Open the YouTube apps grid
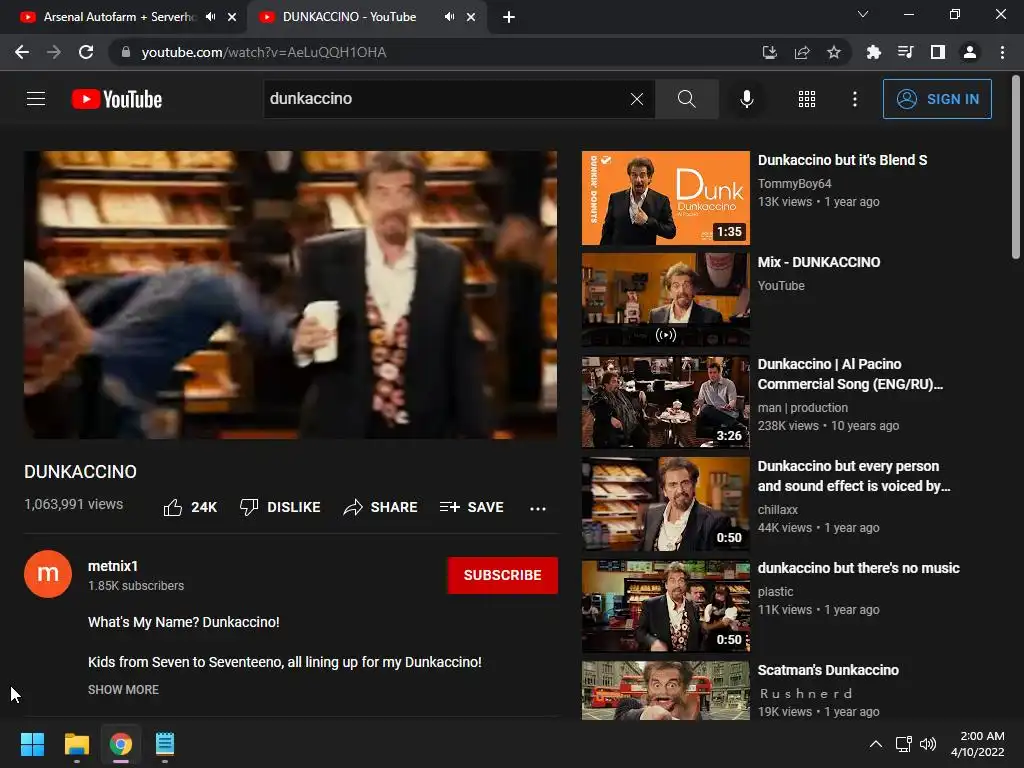Image resolution: width=1024 pixels, height=768 pixels. [x=807, y=99]
